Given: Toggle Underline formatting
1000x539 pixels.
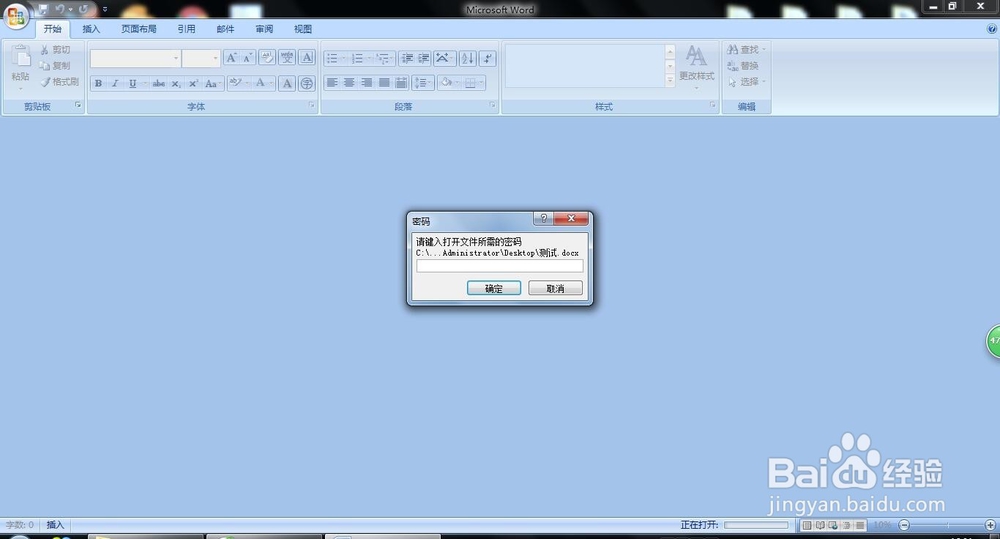Looking at the screenshot, I should [133, 84].
